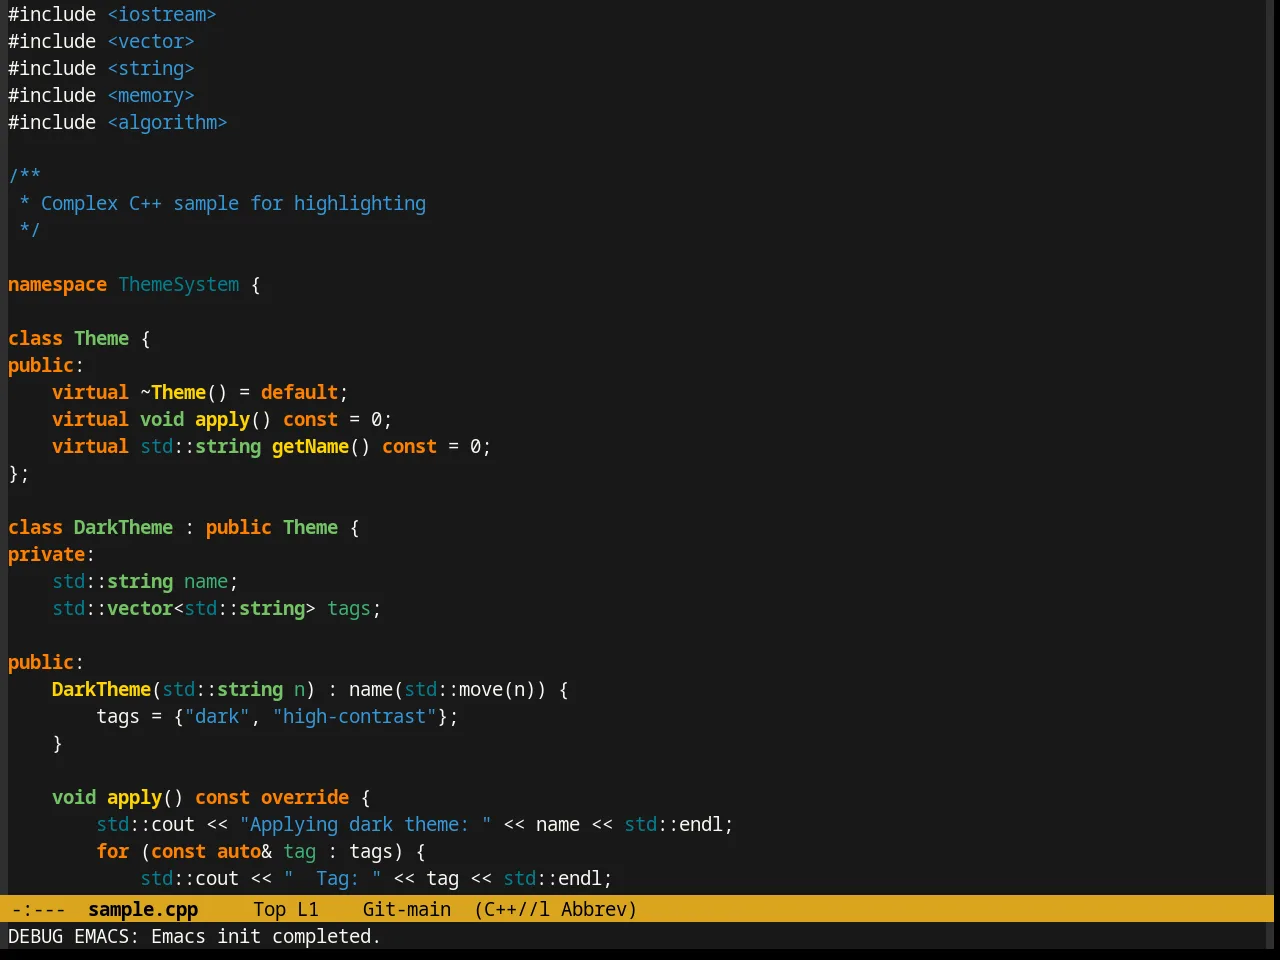This screenshot has height=960, width=1280.
Task: Click 'private' access specifier
Action: [x=46, y=554]
